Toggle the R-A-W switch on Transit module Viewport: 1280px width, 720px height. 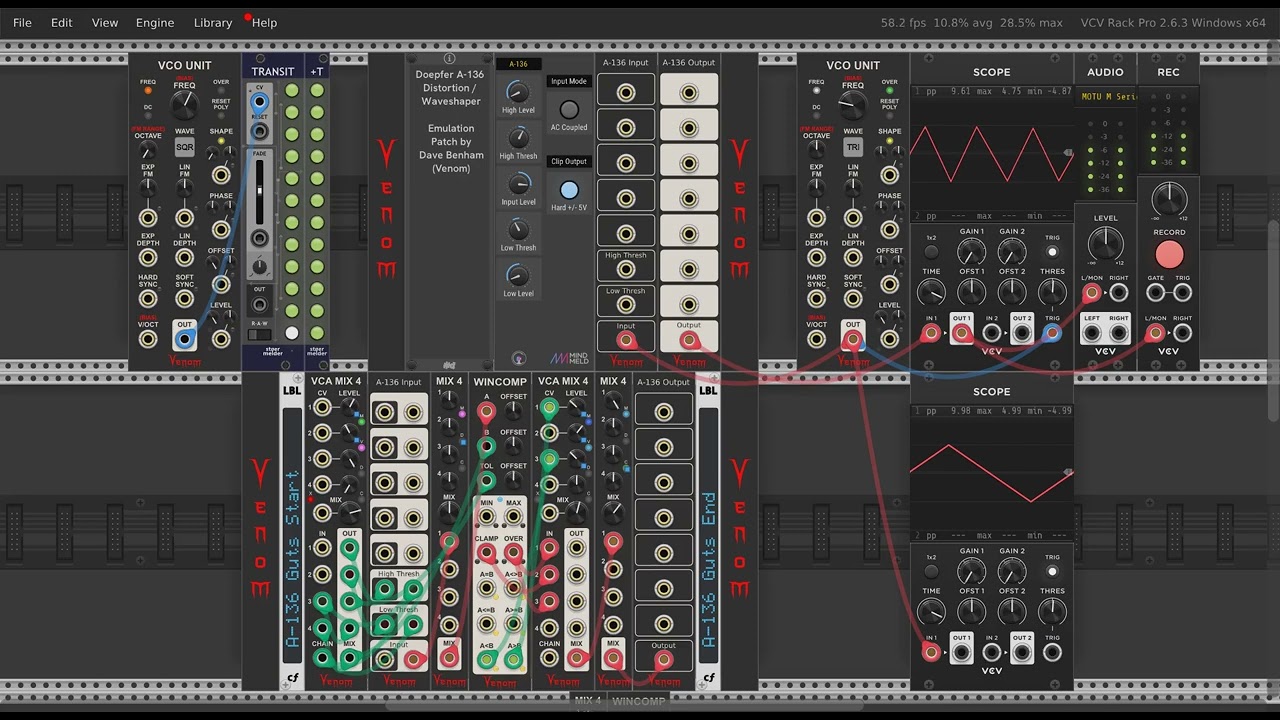[x=259, y=334]
